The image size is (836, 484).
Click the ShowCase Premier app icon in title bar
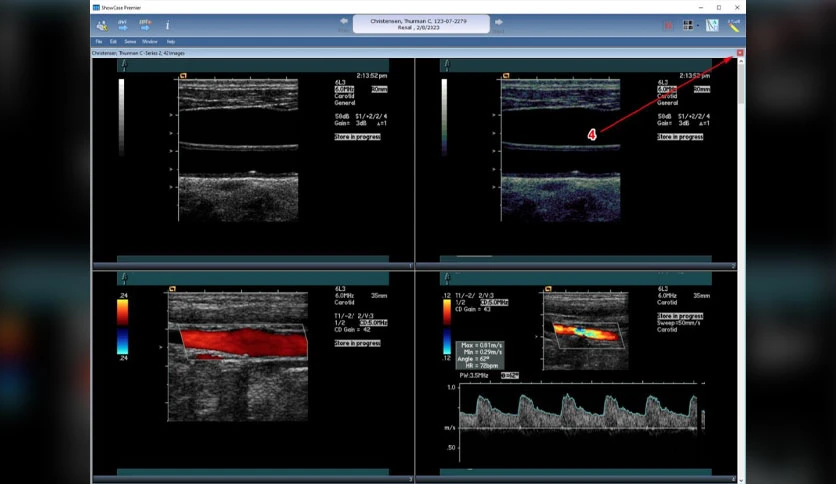point(96,7)
